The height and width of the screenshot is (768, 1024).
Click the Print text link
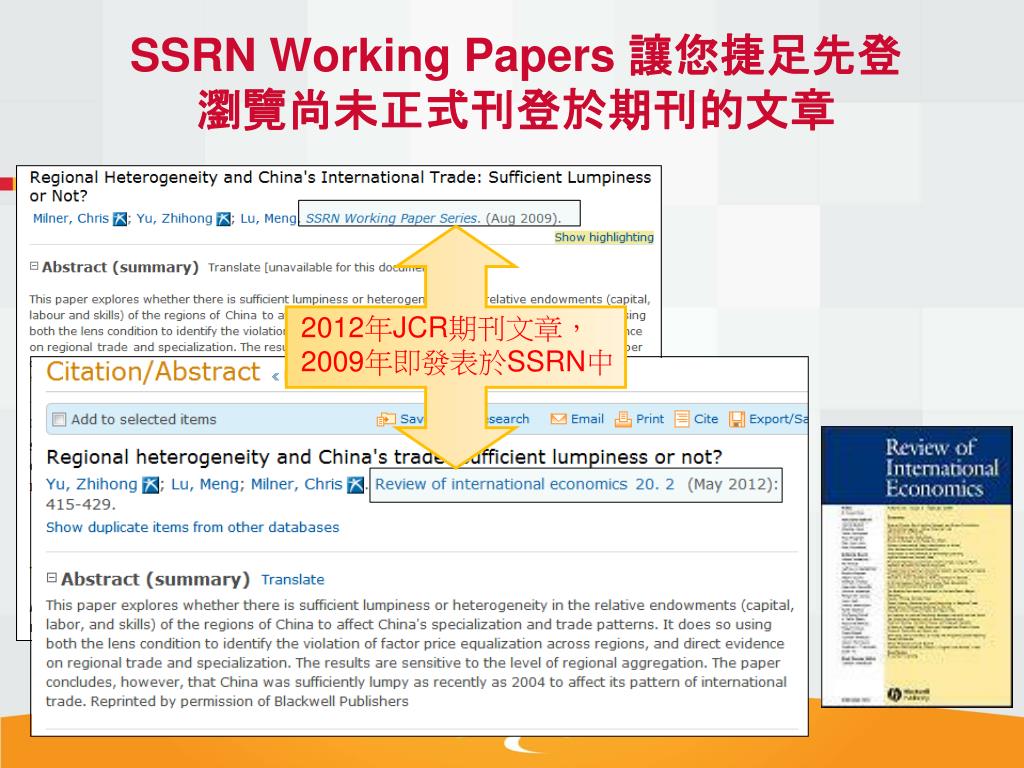coord(650,419)
